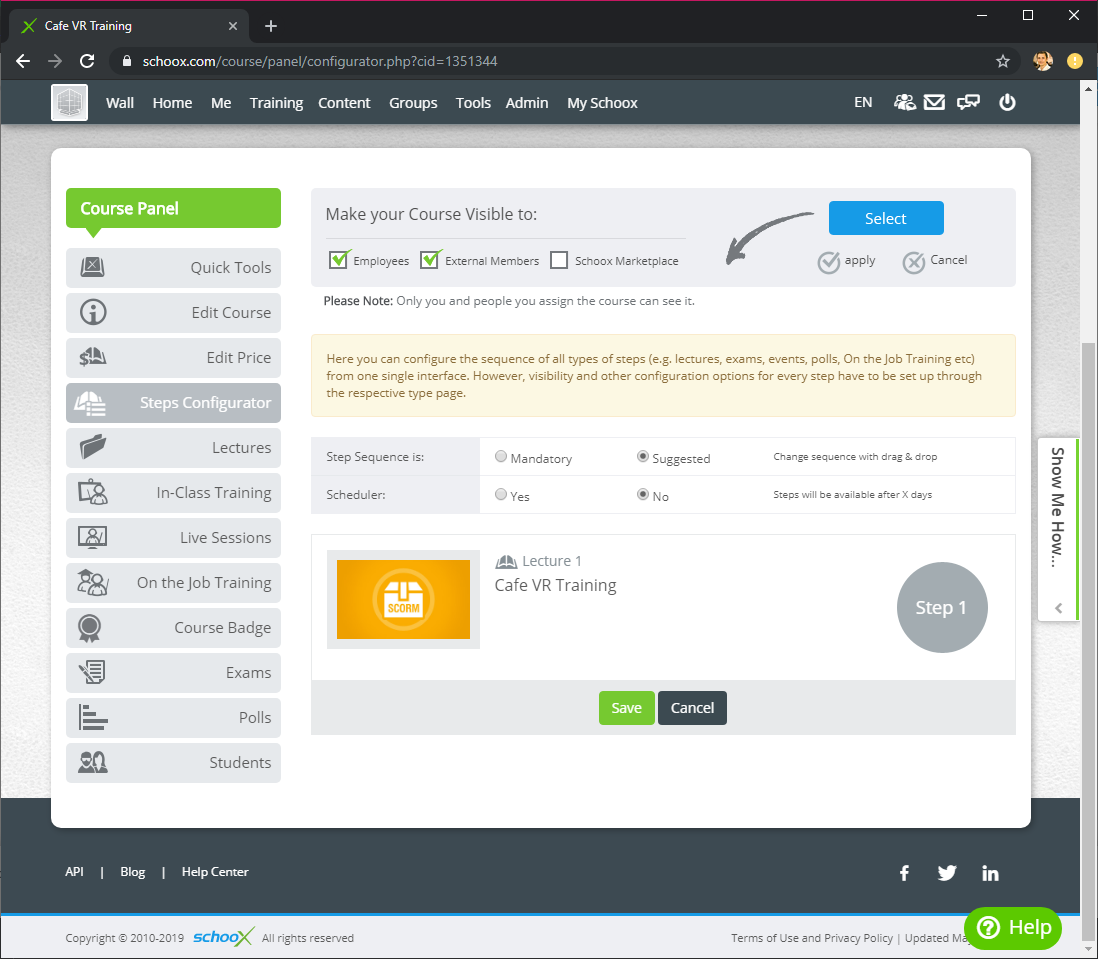
Task: Open the chat bubbles icon in header
Action: 968,103
